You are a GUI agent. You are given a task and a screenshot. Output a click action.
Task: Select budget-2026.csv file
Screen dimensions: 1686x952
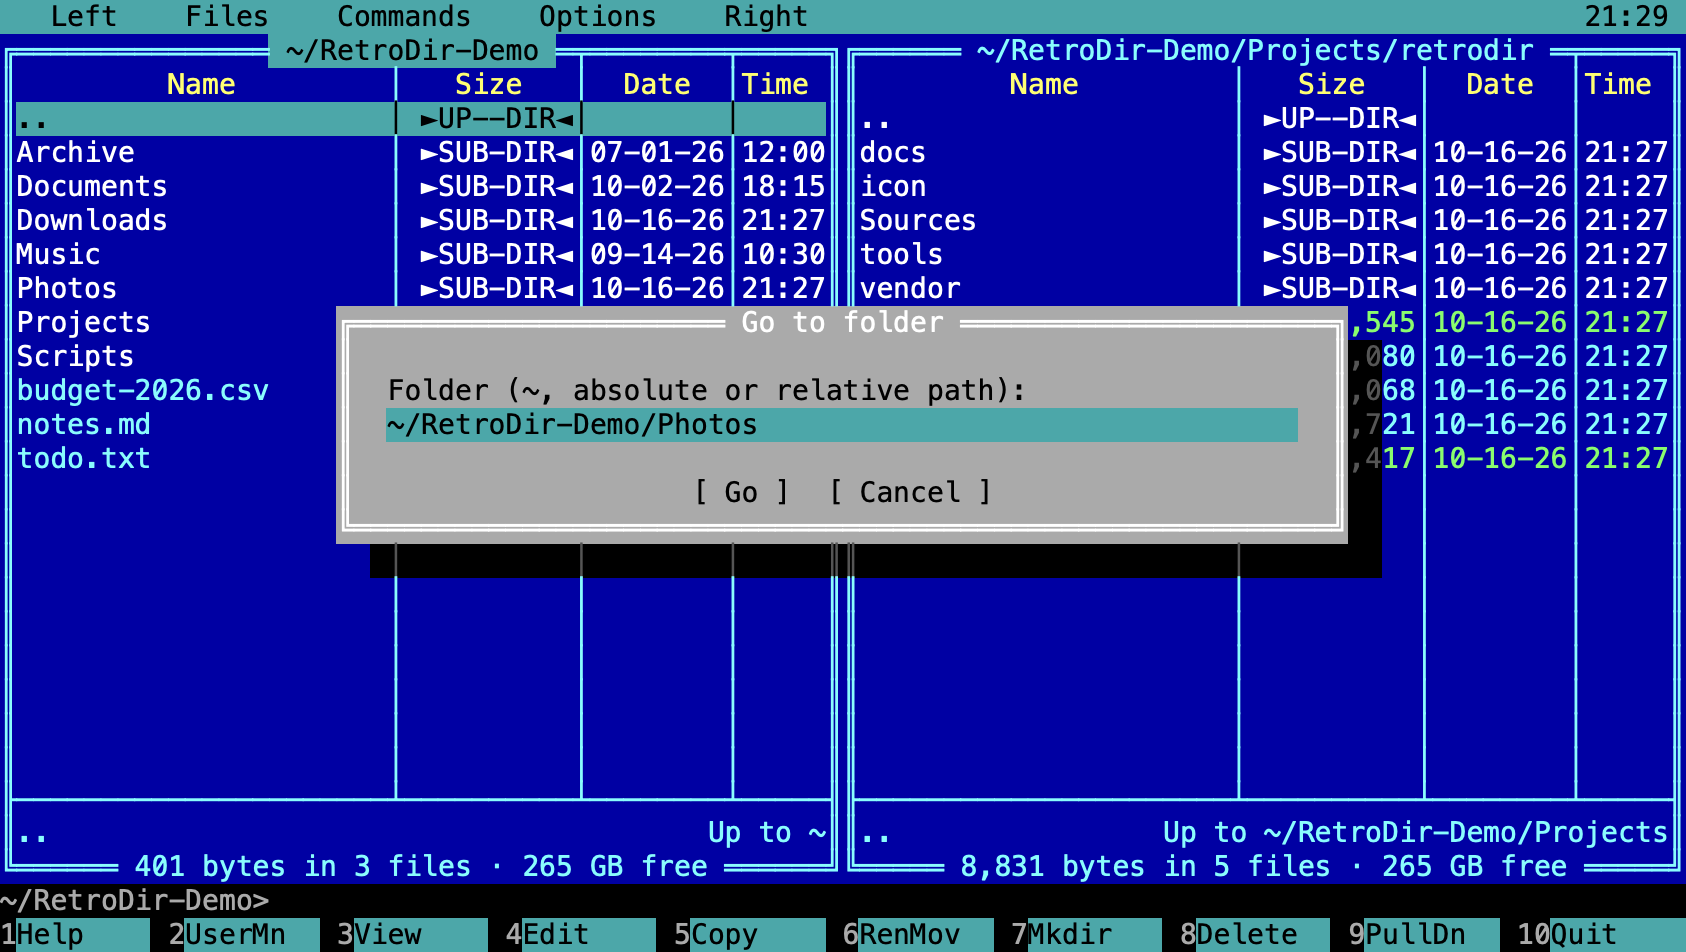click(x=176, y=391)
